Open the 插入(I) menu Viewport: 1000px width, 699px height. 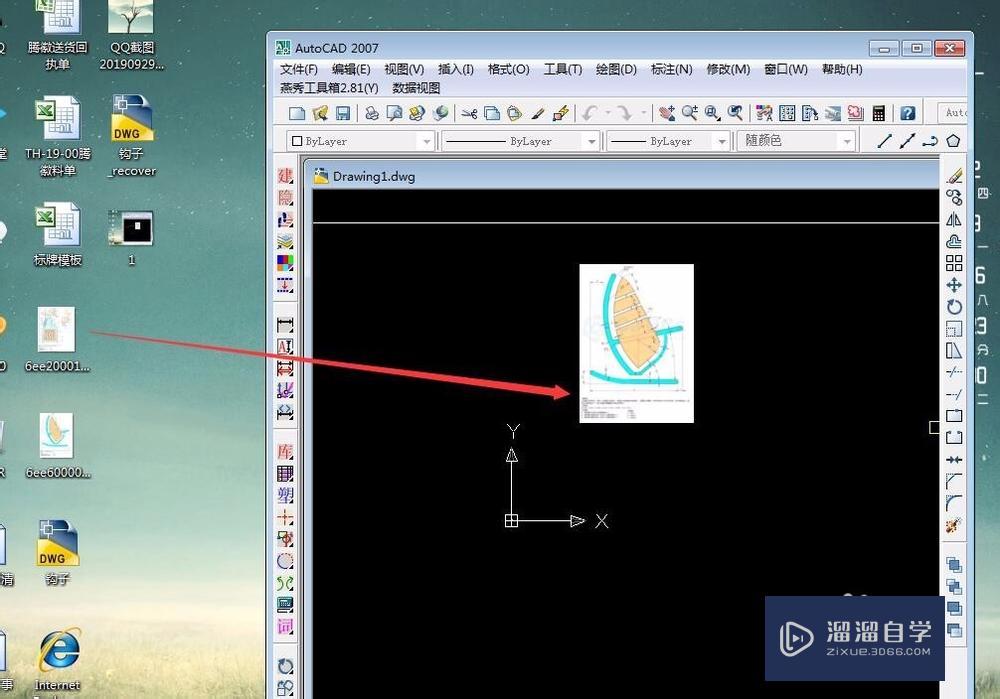[455, 69]
